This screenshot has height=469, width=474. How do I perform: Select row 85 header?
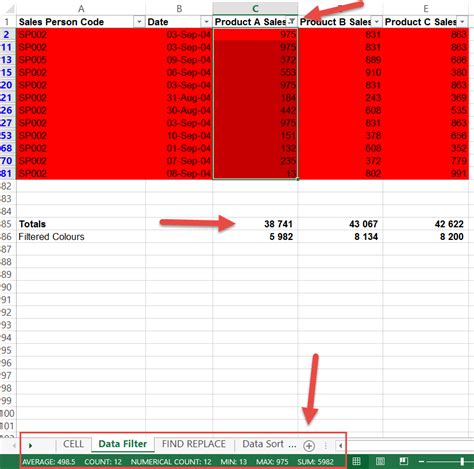pos(7,224)
